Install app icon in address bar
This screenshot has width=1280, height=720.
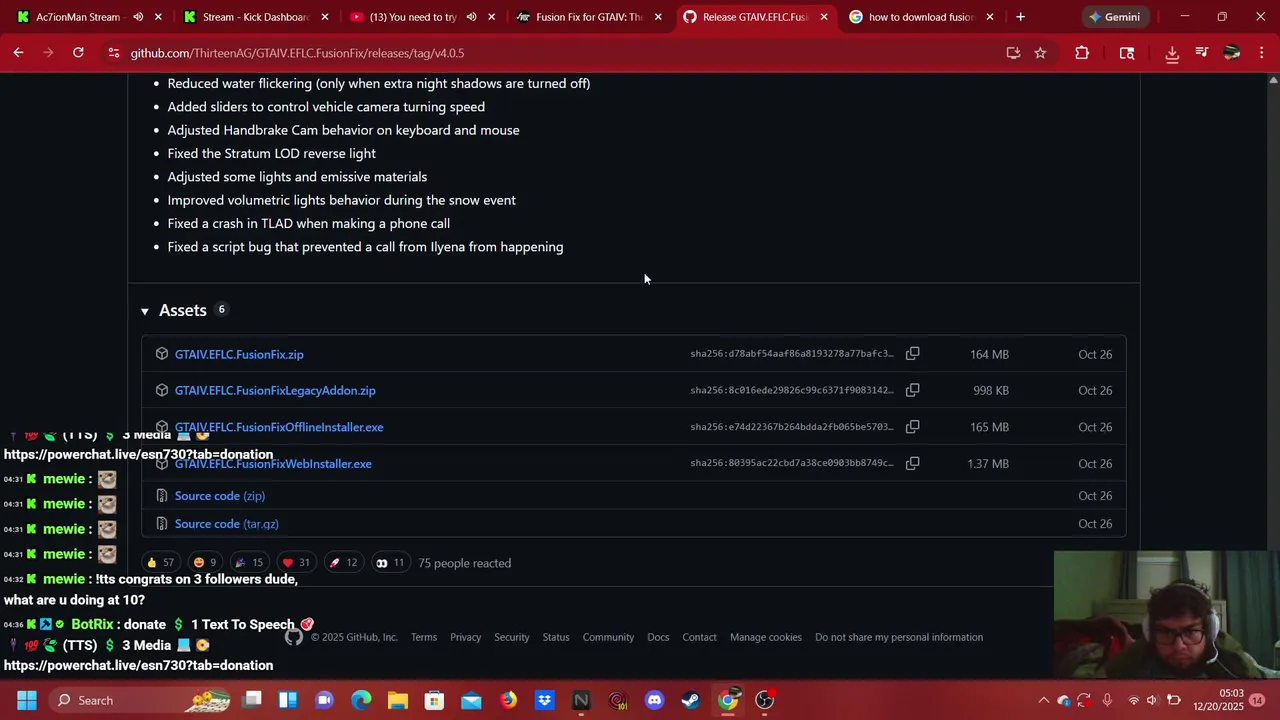pos(1013,53)
